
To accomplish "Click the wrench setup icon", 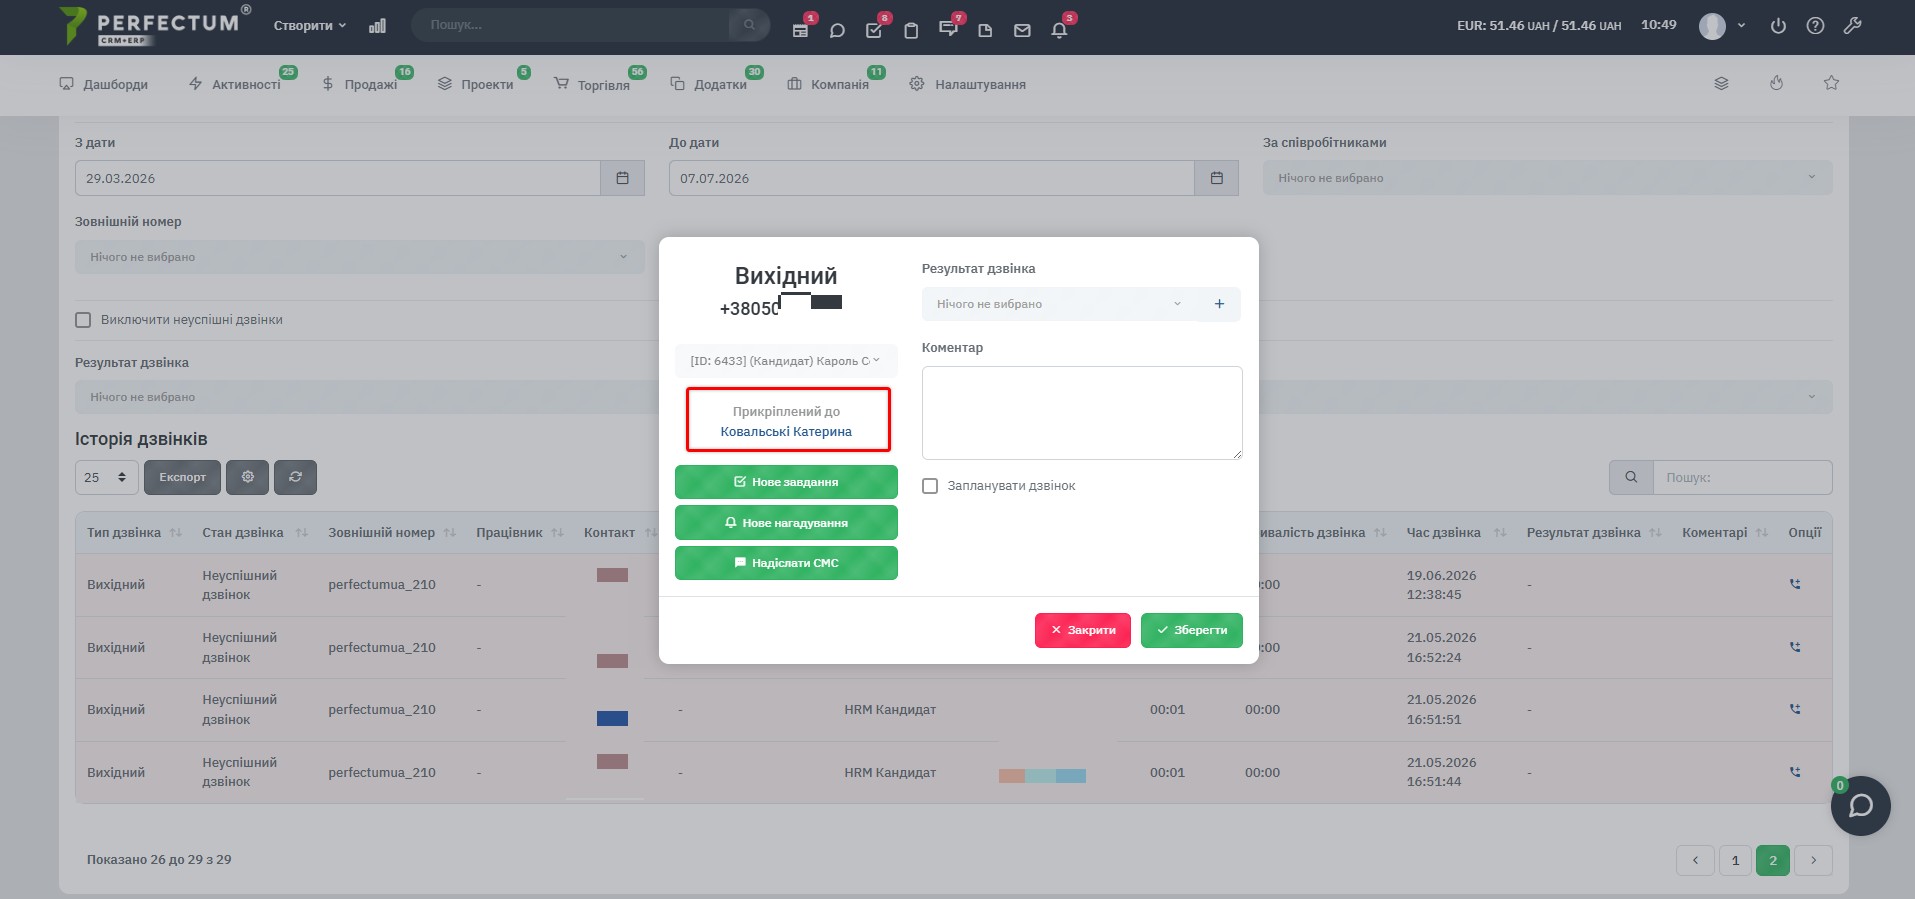I will pos(1852,26).
